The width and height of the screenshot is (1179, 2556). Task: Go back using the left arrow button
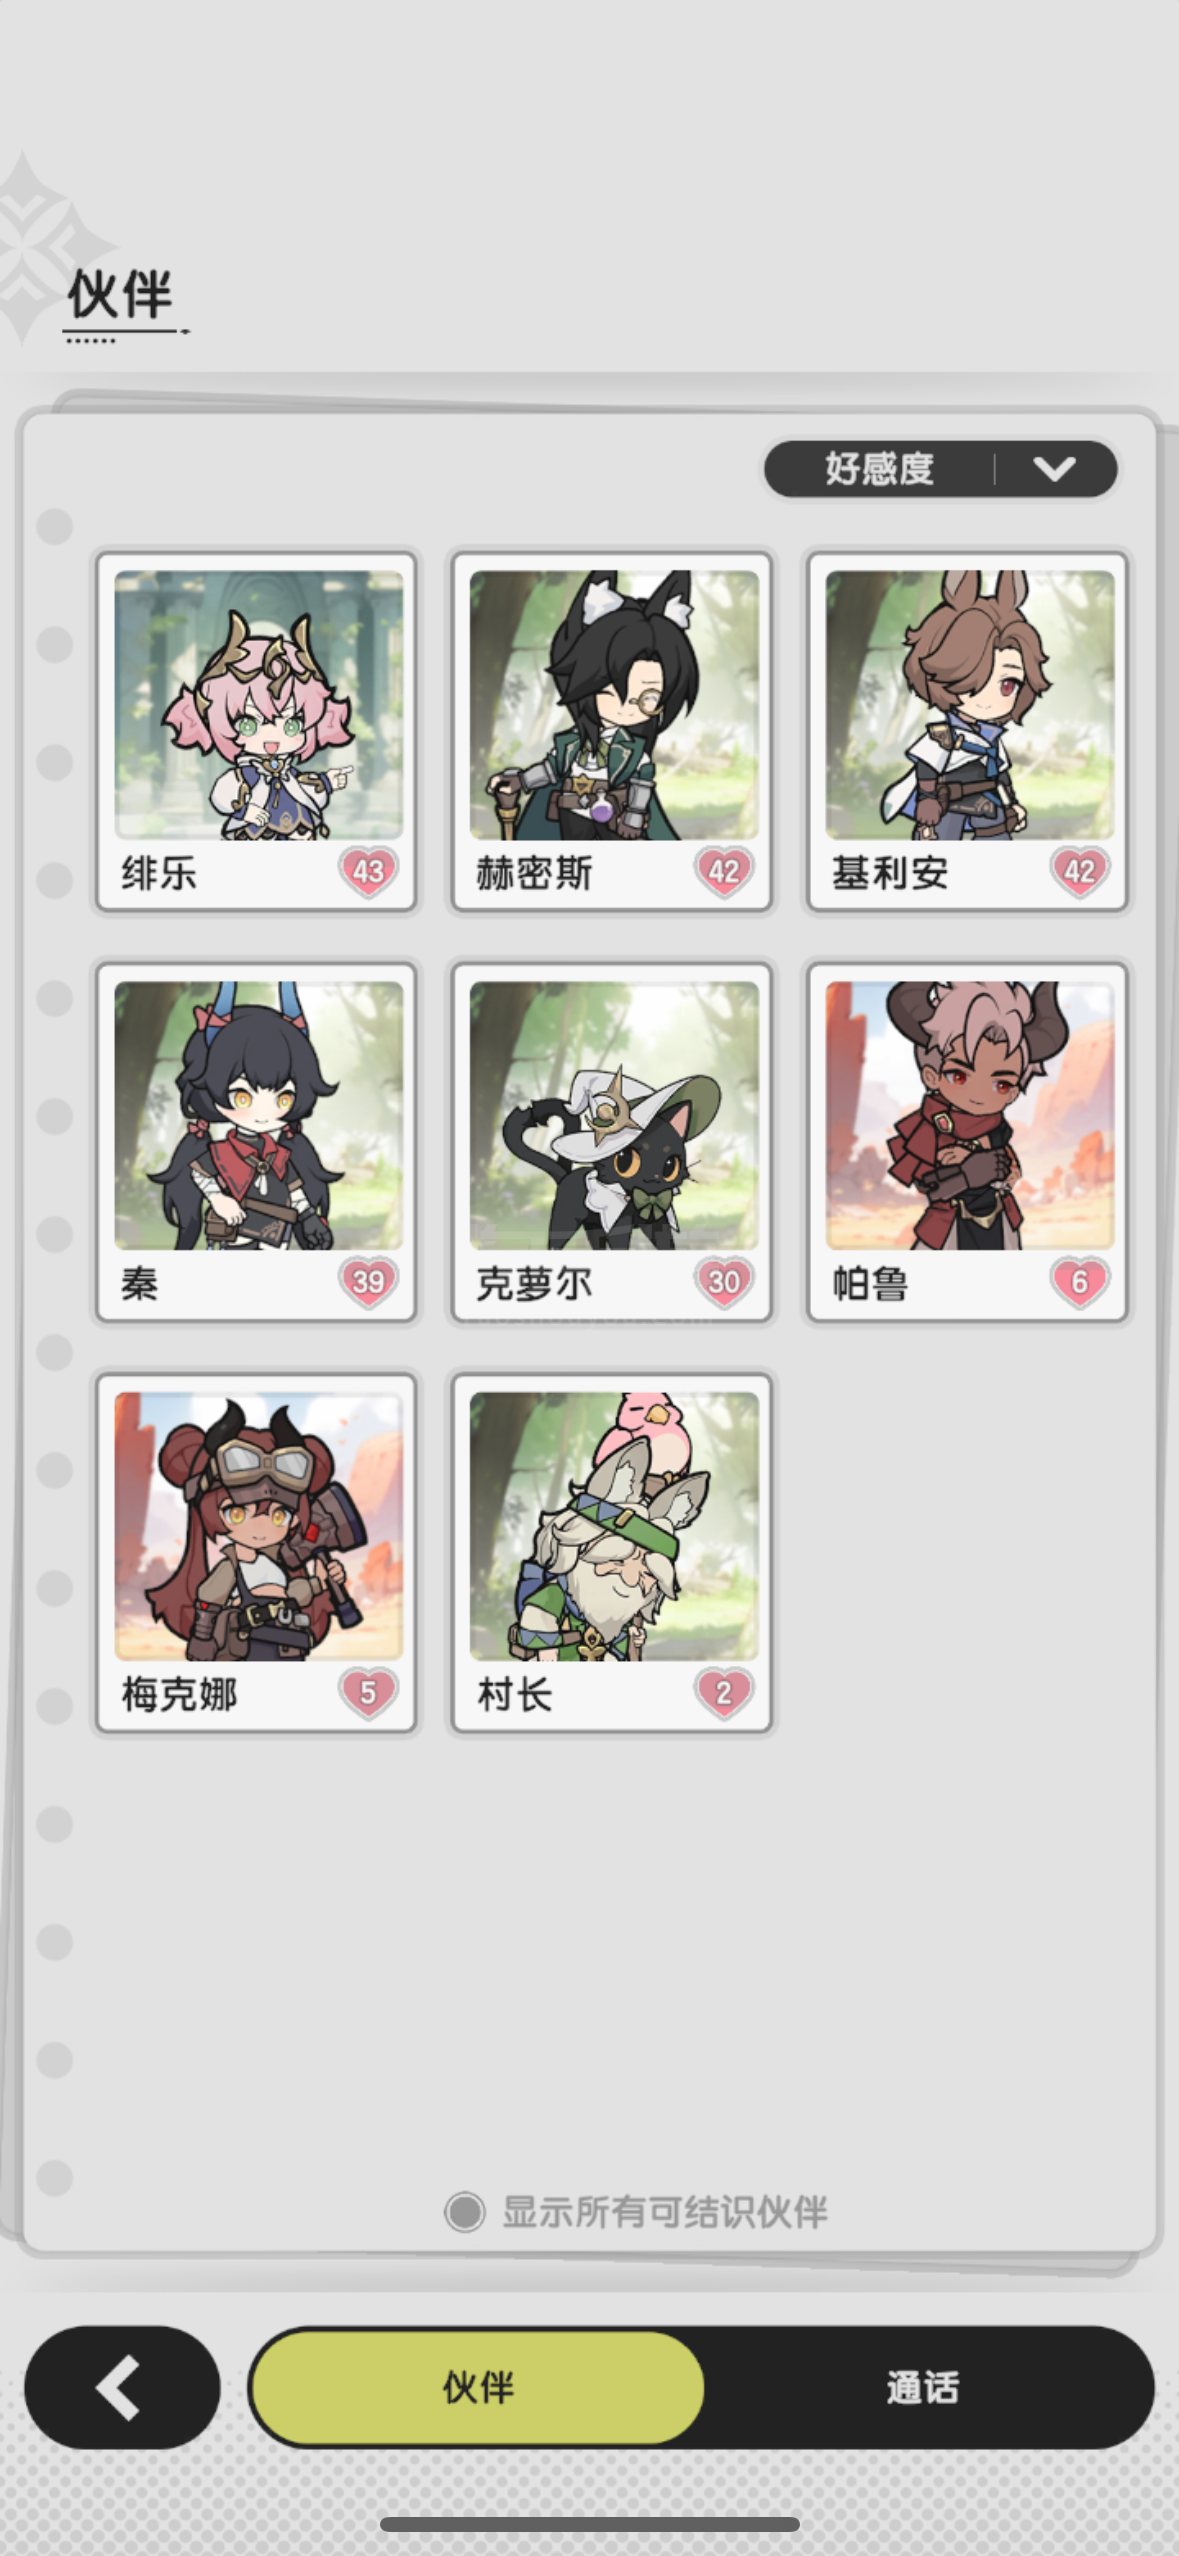122,2387
